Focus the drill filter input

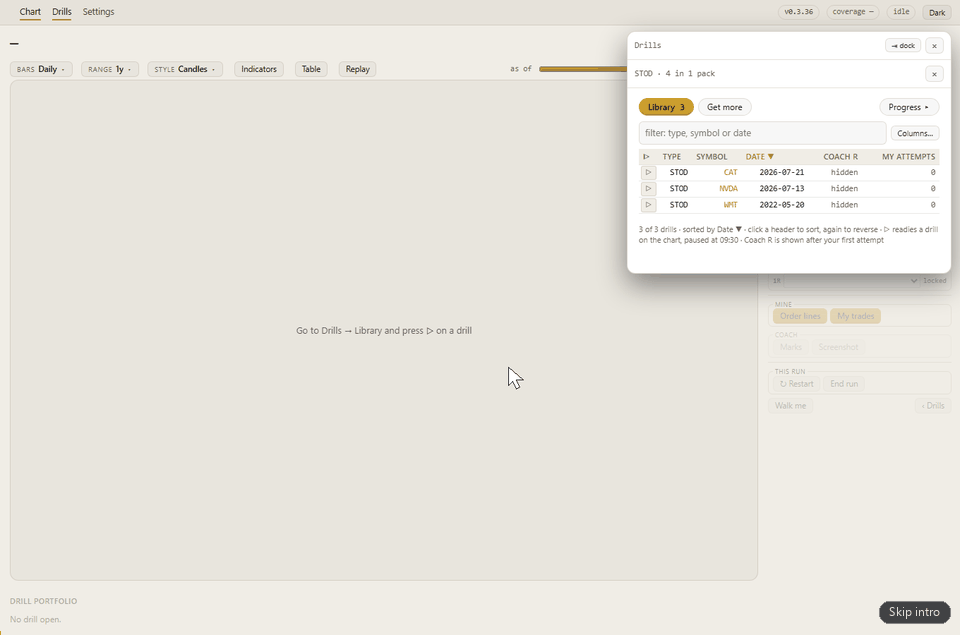[x=762, y=133]
